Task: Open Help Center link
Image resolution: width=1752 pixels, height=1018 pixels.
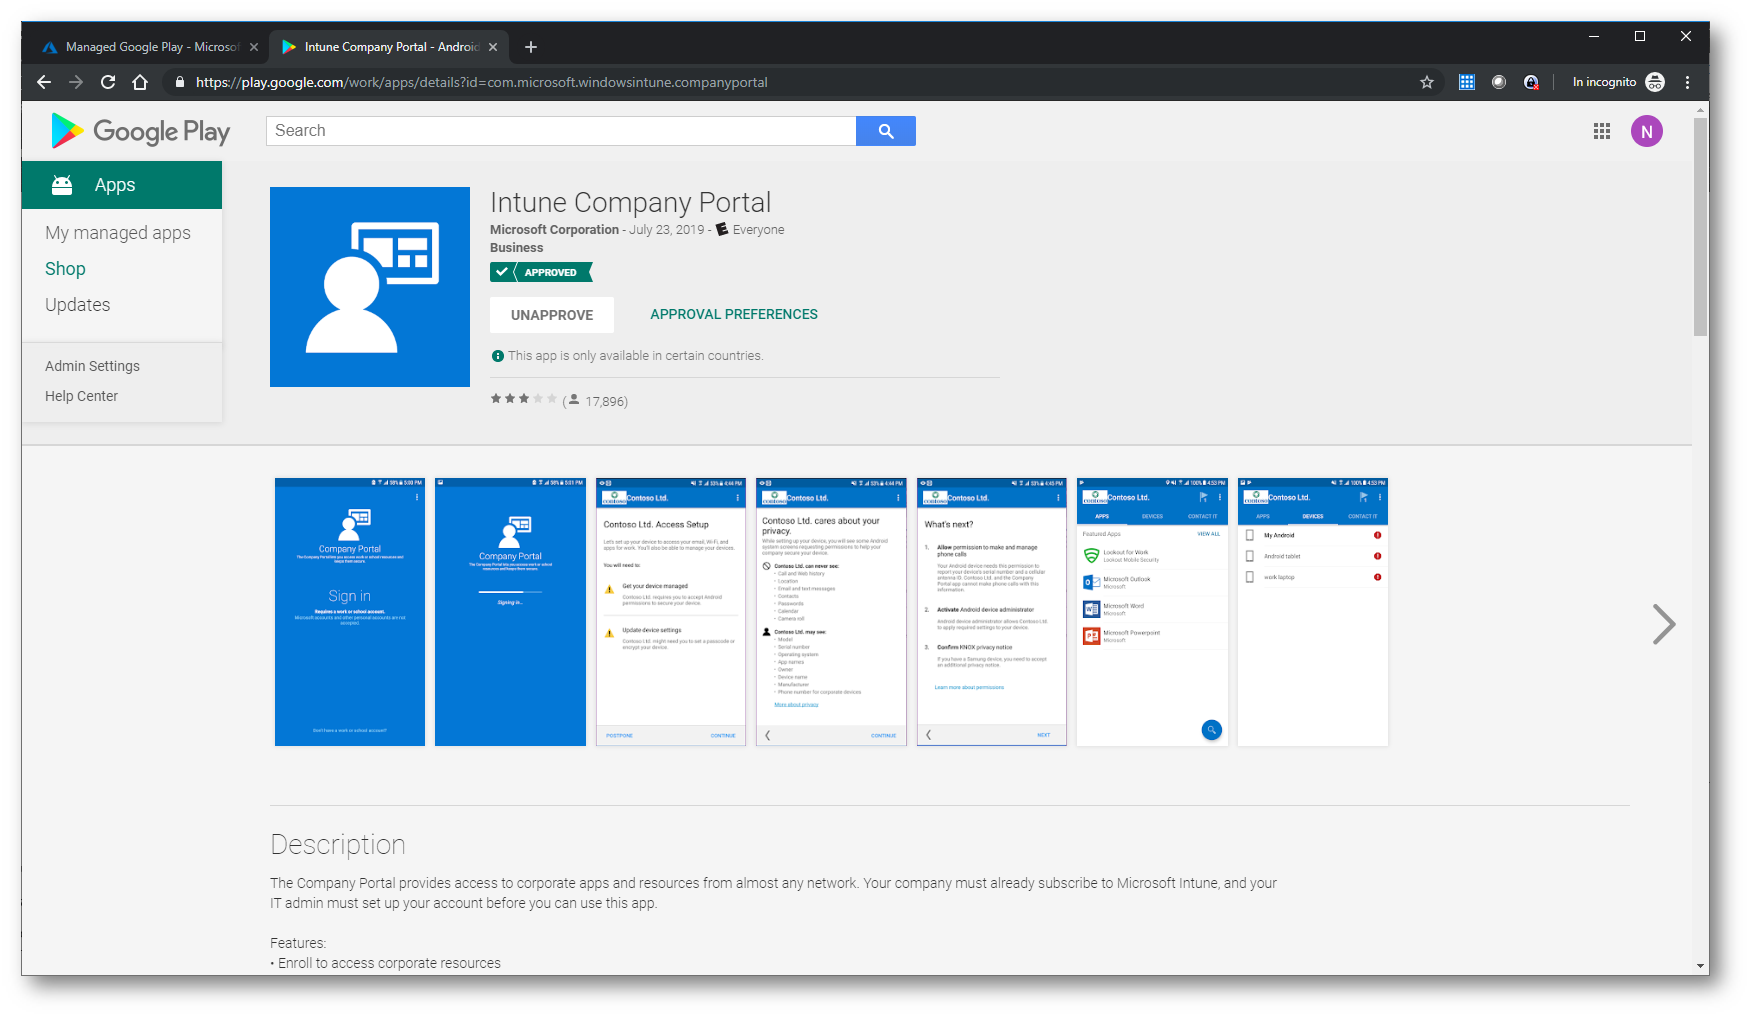Action: [x=81, y=396]
